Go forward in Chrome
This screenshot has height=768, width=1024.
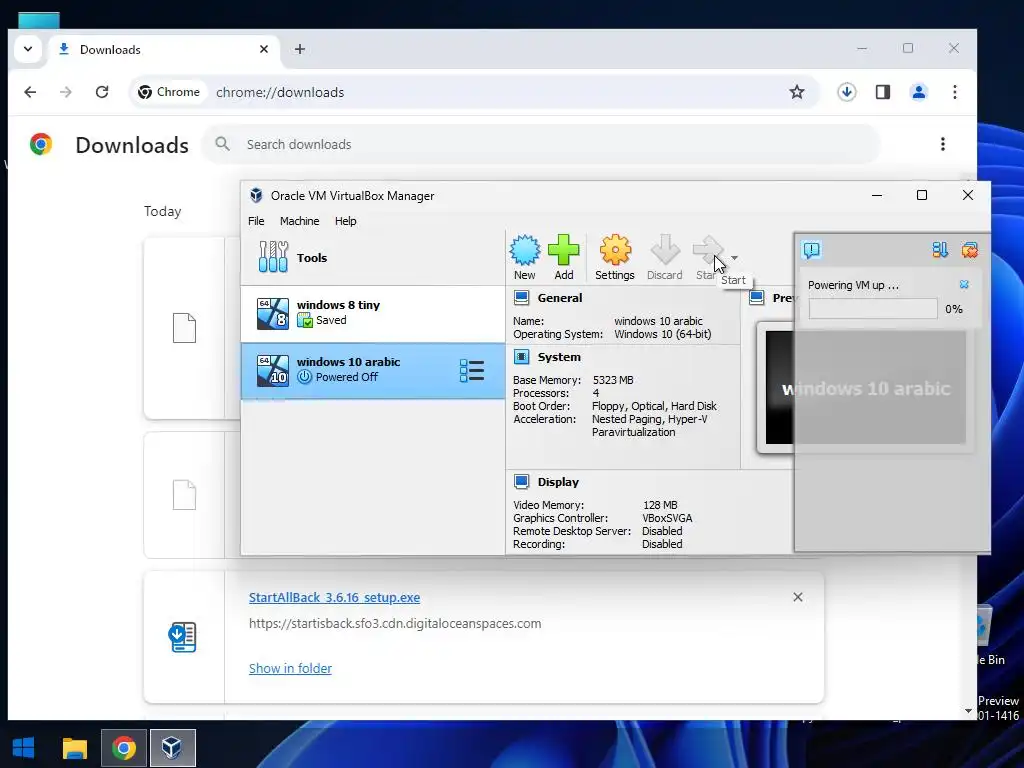coord(65,92)
